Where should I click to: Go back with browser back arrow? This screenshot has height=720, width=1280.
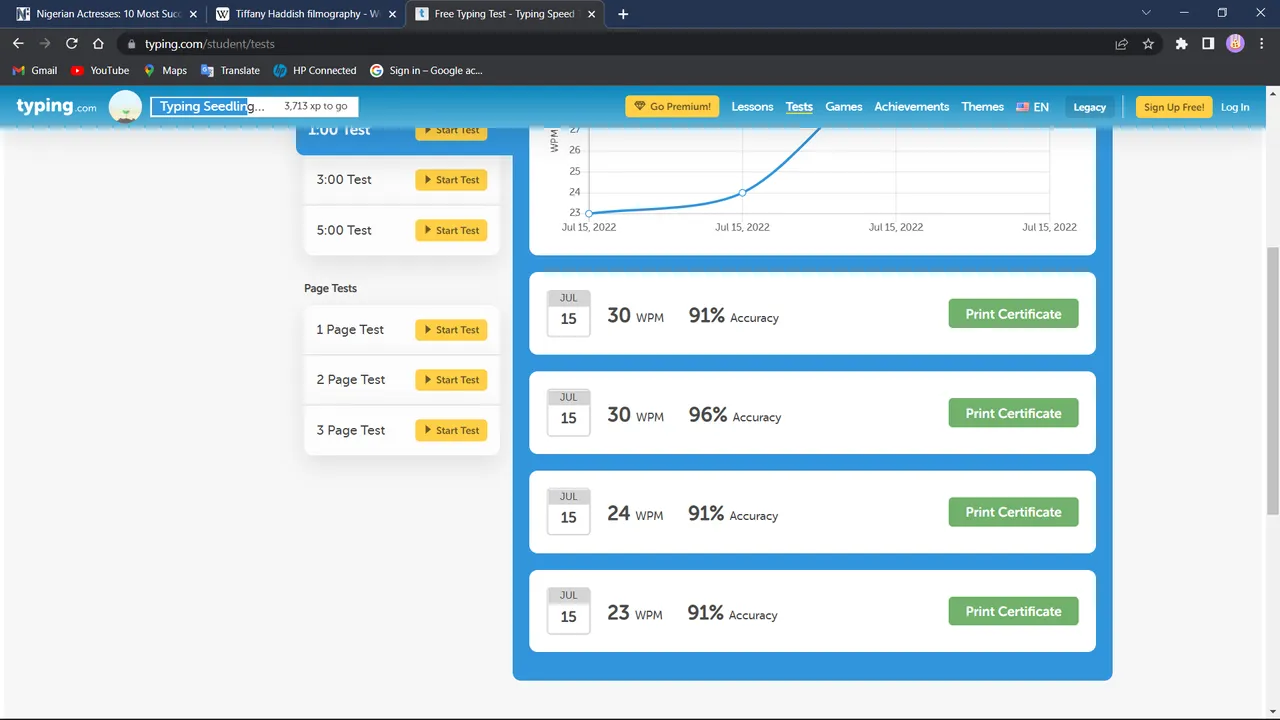point(18,44)
